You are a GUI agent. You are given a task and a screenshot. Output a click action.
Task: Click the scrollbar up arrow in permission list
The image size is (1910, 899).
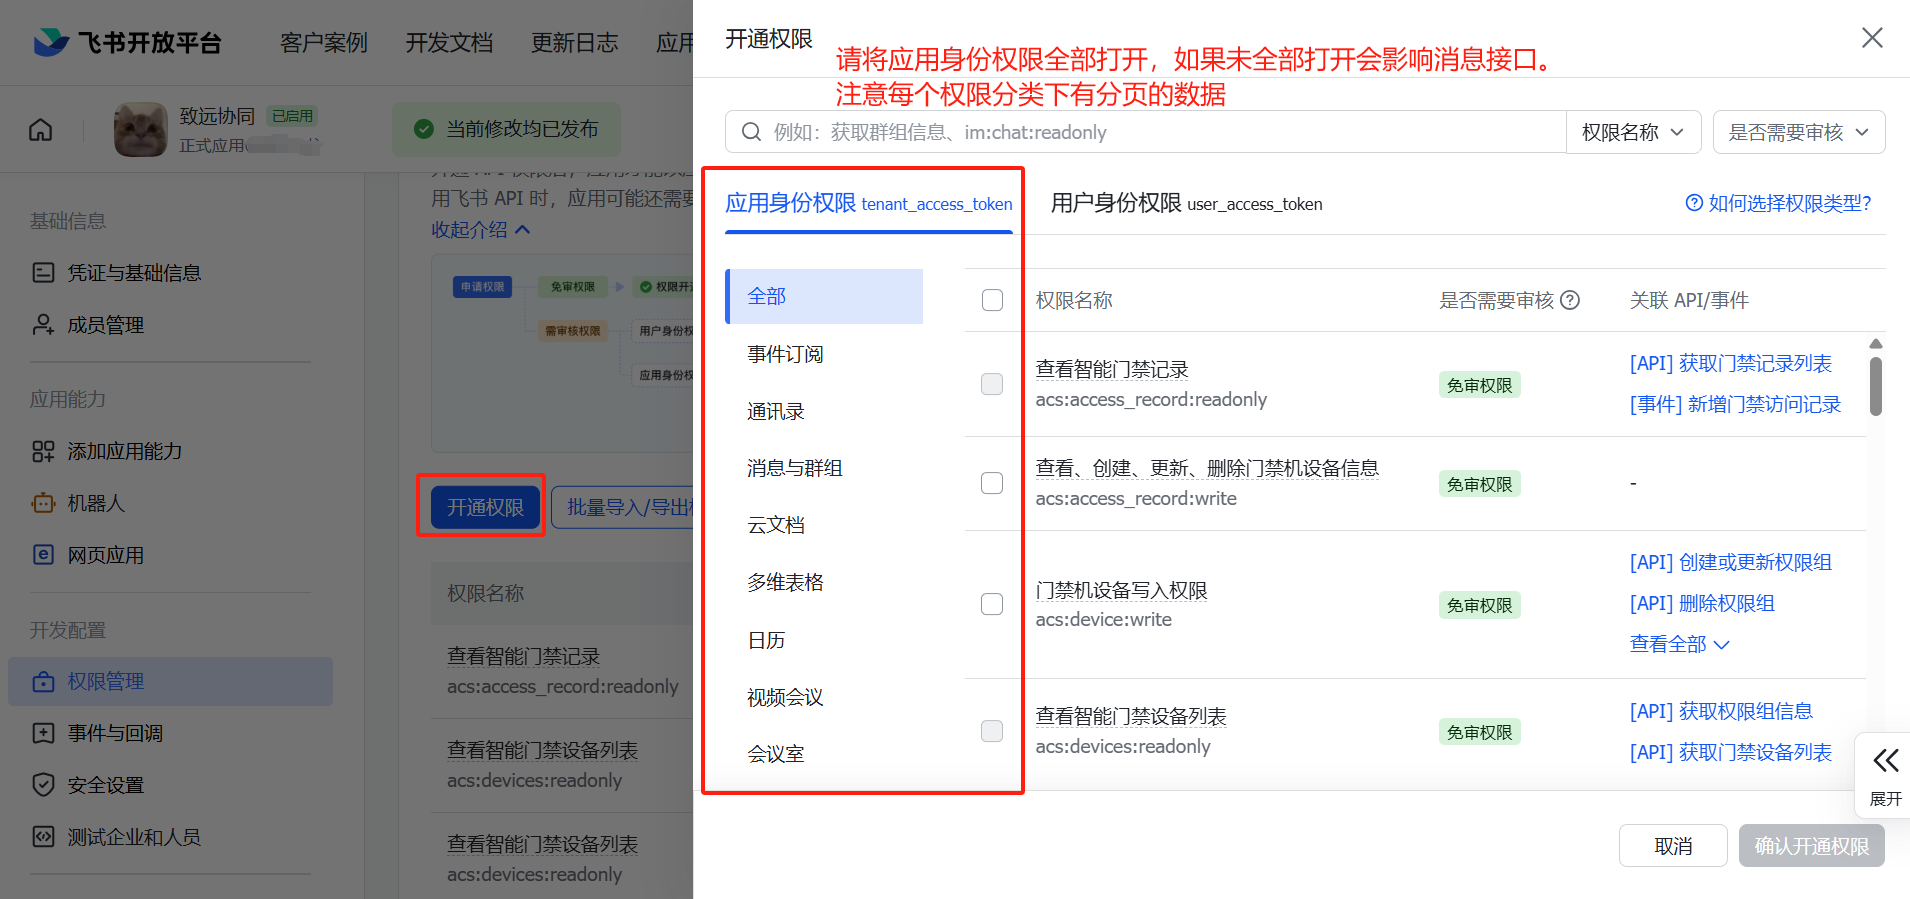pos(1876,344)
